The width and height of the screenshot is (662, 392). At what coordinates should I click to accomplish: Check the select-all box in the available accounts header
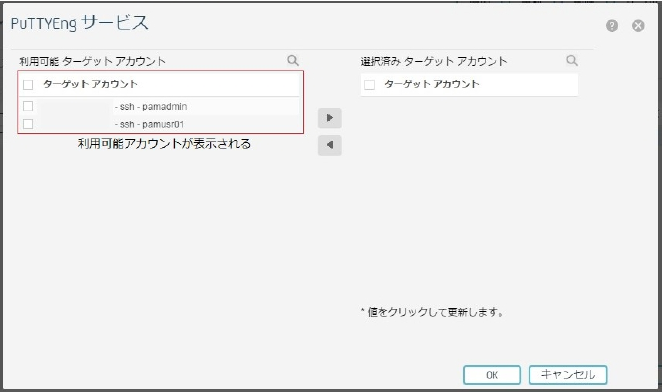(28, 84)
